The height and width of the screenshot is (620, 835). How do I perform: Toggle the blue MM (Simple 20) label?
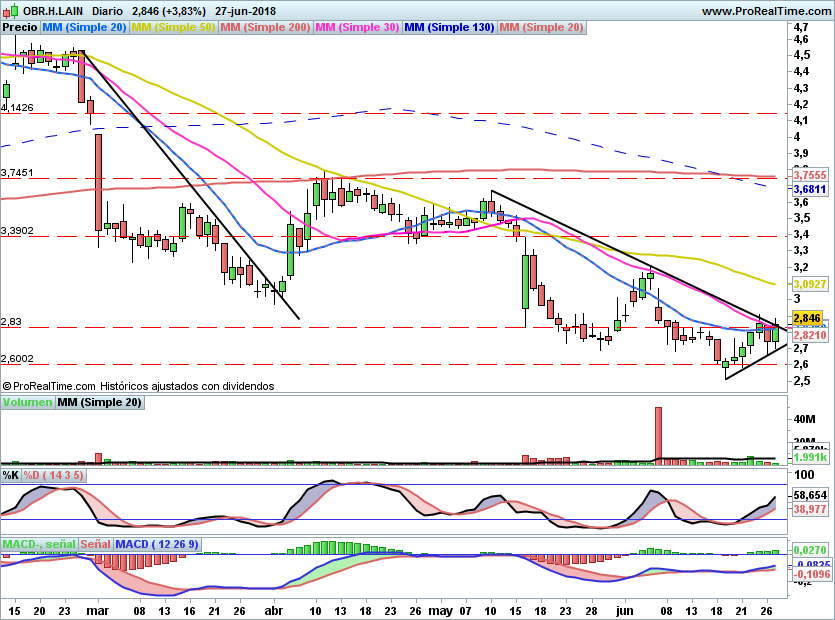(84, 28)
